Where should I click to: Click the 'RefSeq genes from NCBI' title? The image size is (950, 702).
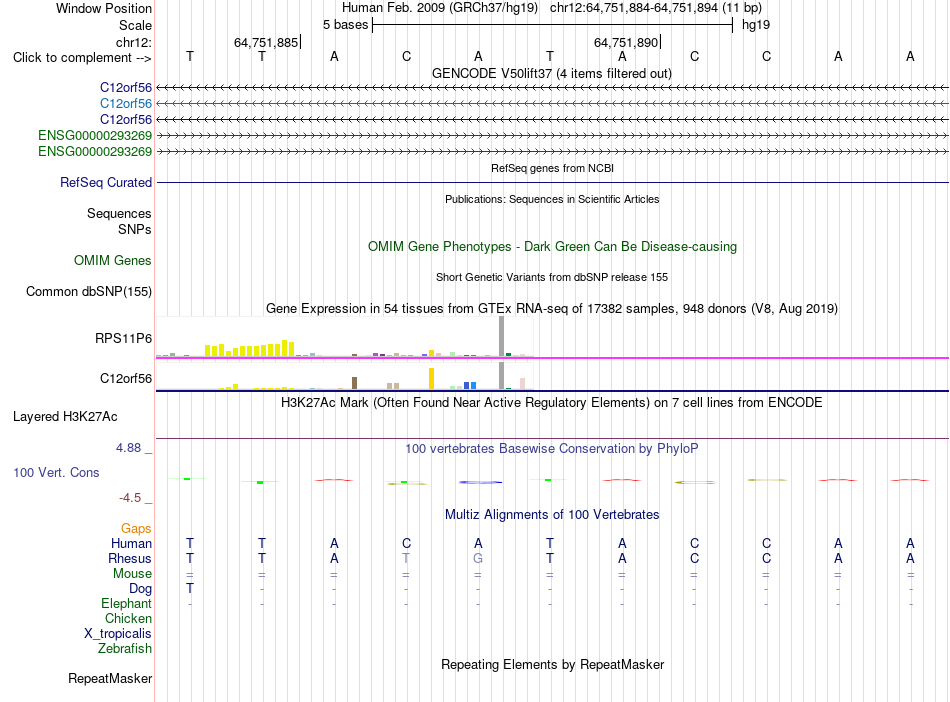coord(552,168)
